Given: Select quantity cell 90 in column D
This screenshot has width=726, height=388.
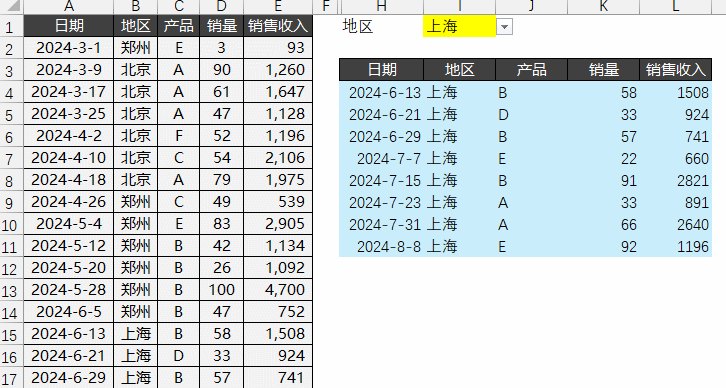Looking at the screenshot, I should pyautogui.click(x=222, y=70).
